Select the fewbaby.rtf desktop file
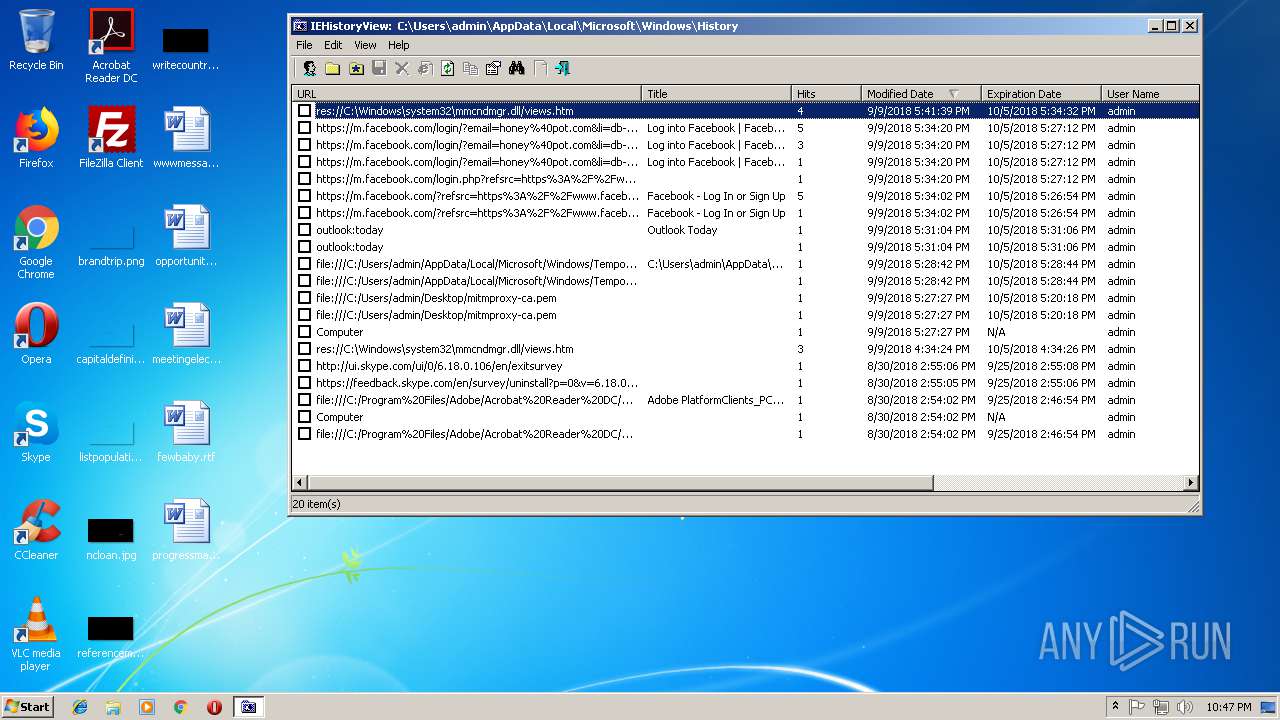The height and width of the screenshot is (720, 1280). 186,432
